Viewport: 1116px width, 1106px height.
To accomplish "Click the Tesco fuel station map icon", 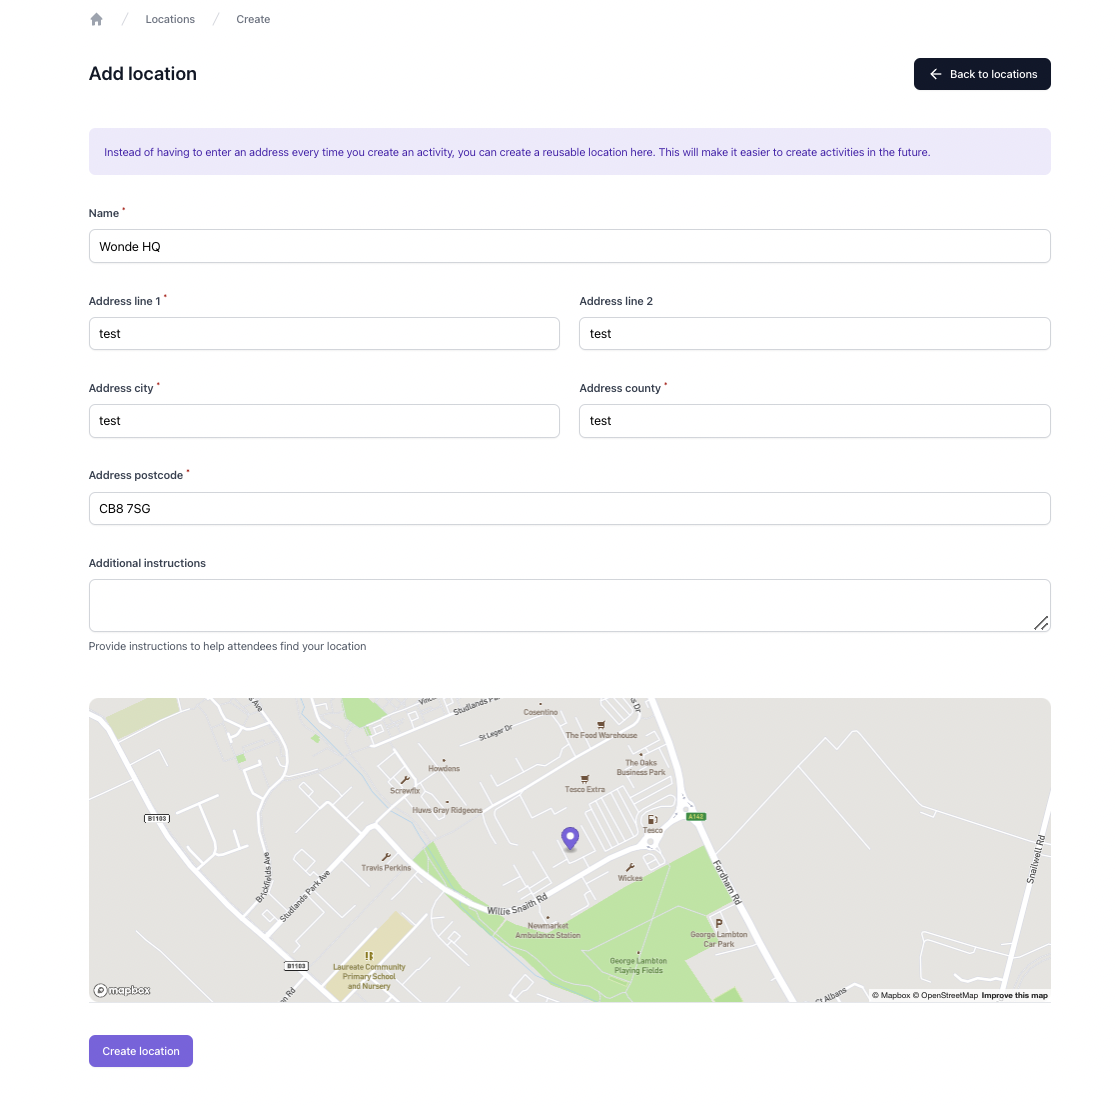I will tap(652, 820).
